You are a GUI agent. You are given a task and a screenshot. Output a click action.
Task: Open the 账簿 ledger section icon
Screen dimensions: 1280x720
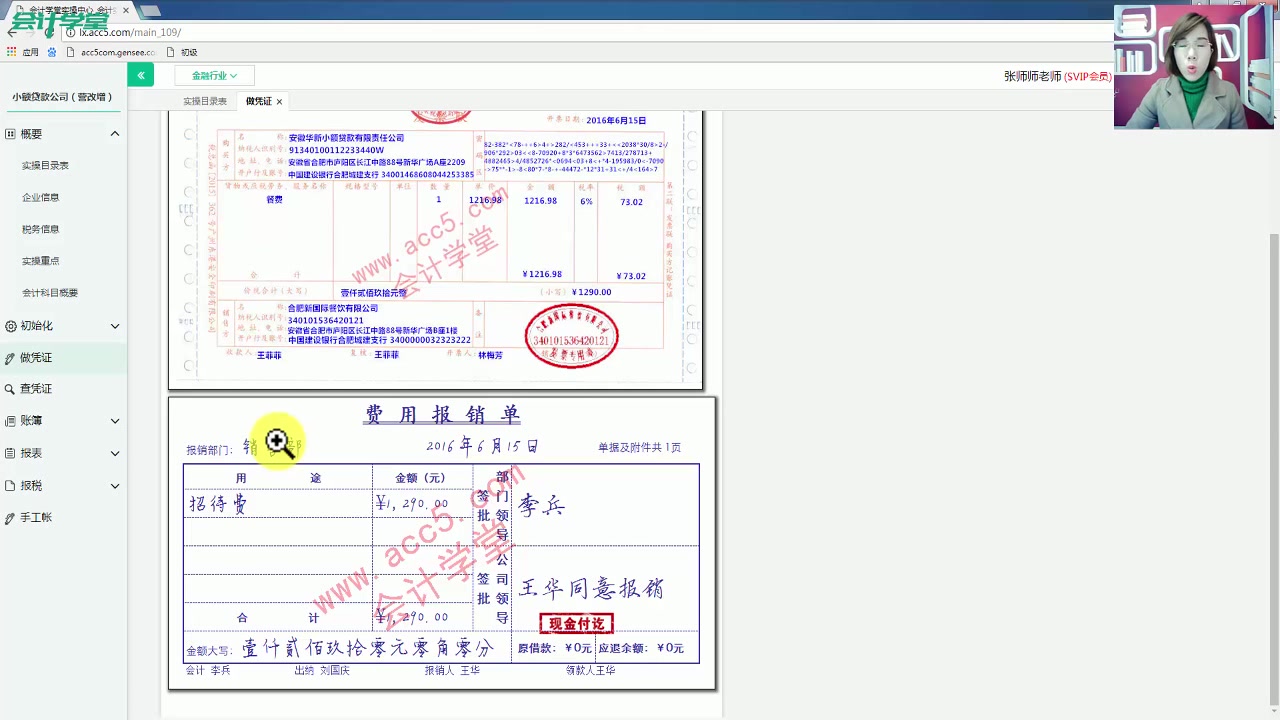click(13, 420)
